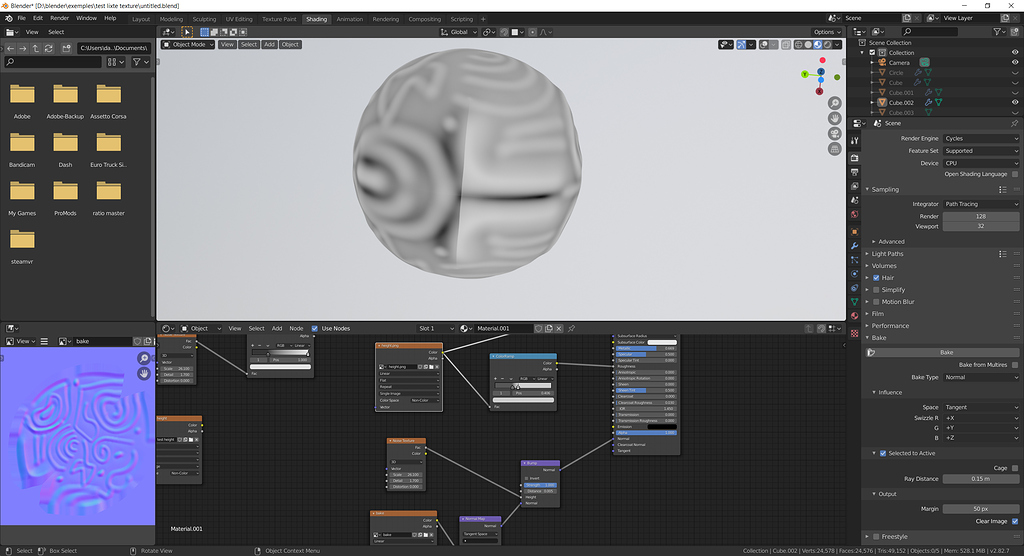Expand the Performance panel
The height and width of the screenshot is (556, 1024).
889,325
